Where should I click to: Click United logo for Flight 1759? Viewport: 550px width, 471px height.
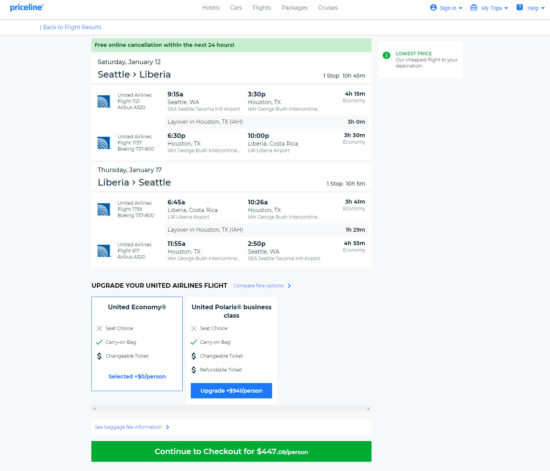pos(103,209)
